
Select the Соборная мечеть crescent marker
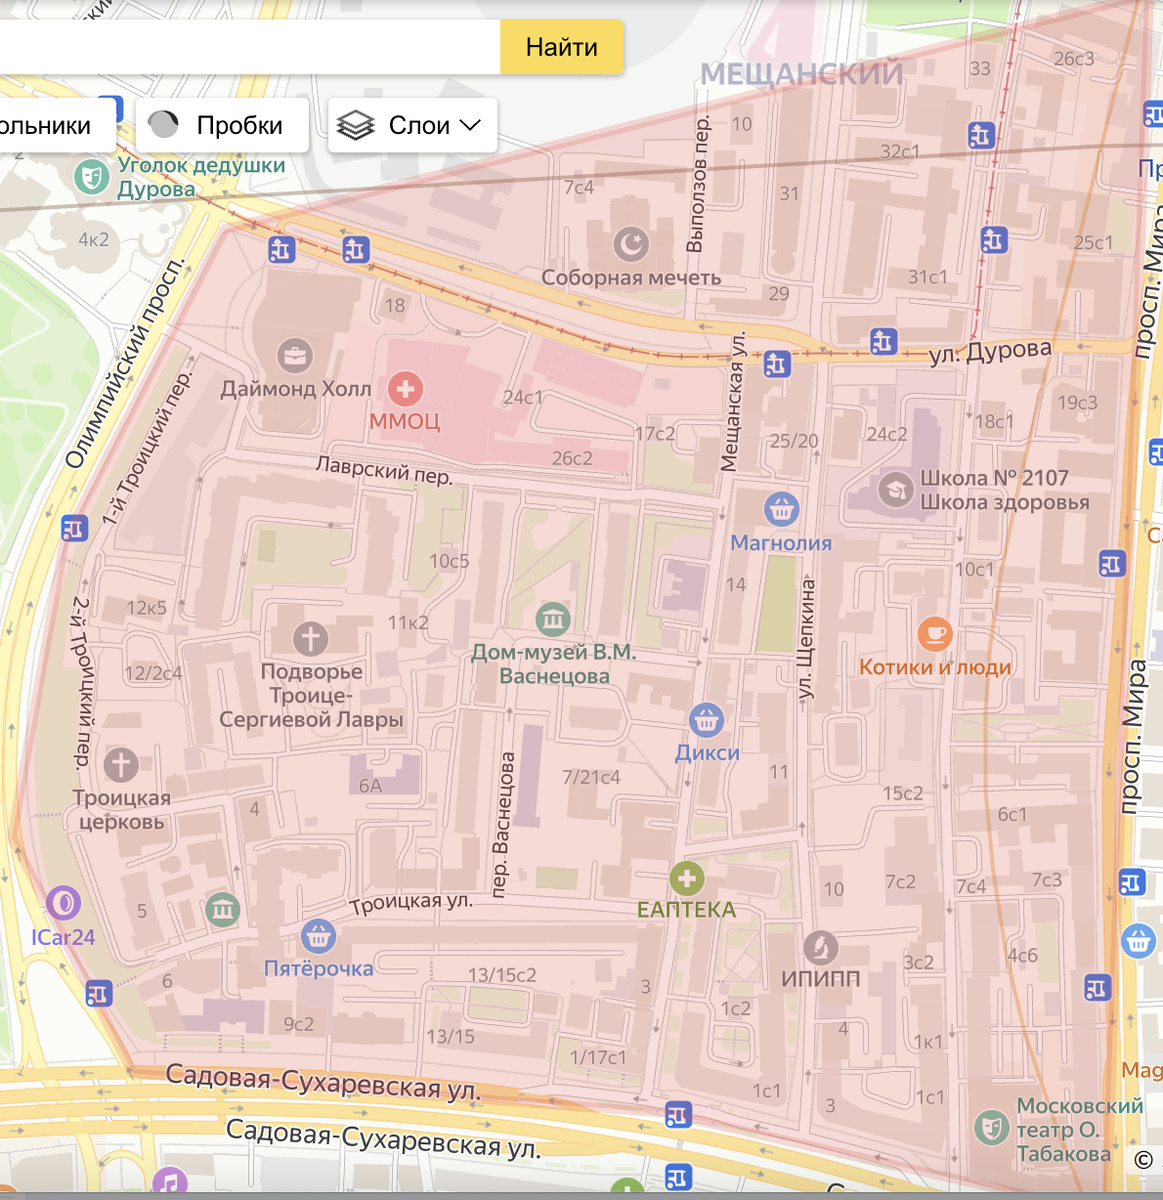tap(631, 243)
